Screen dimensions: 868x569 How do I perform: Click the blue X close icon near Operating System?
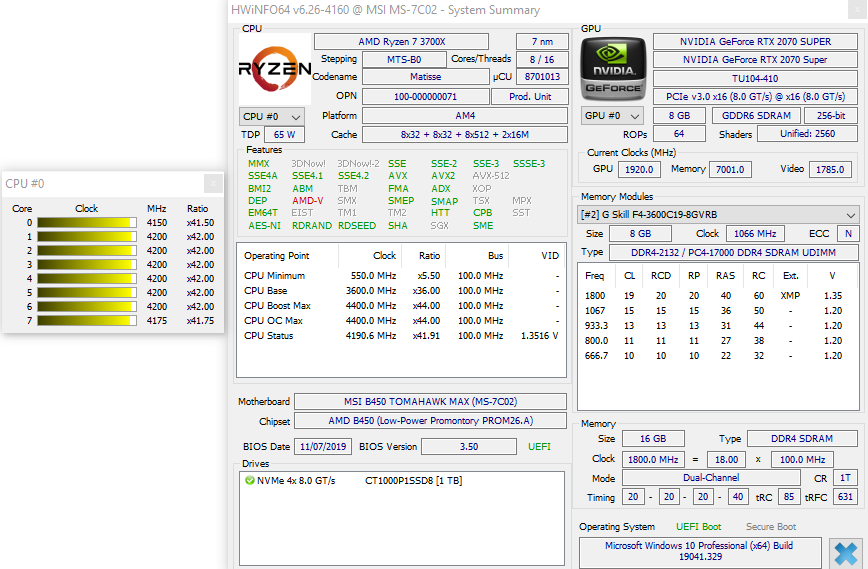tap(846, 553)
